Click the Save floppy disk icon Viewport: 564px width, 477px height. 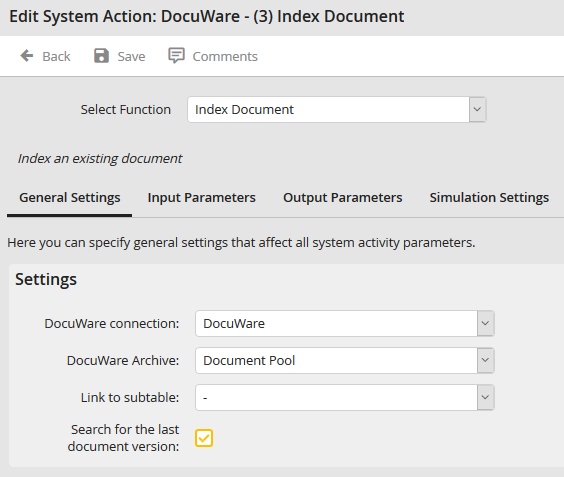101,56
